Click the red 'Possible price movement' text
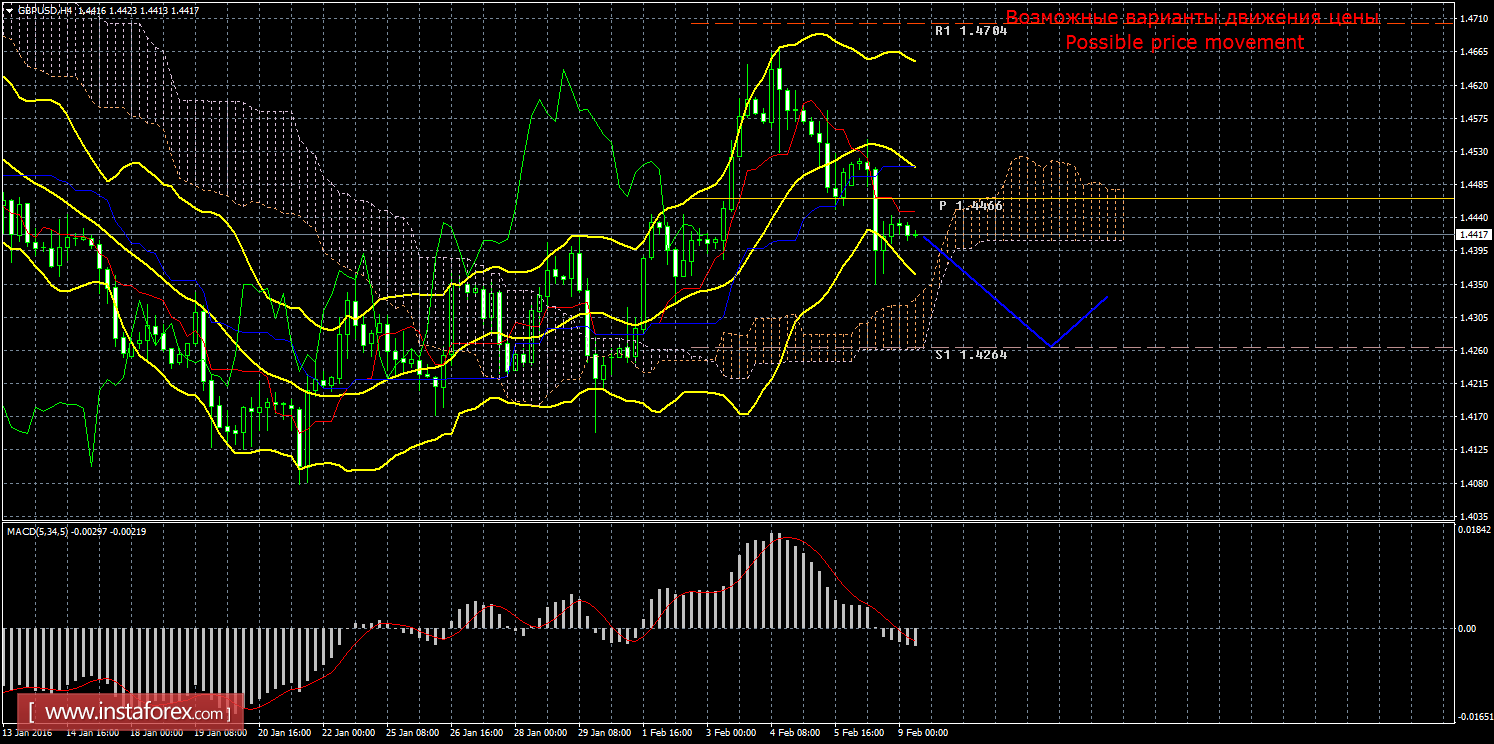The image size is (1494, 744). pyautogui.click(x=1184, y=43)
